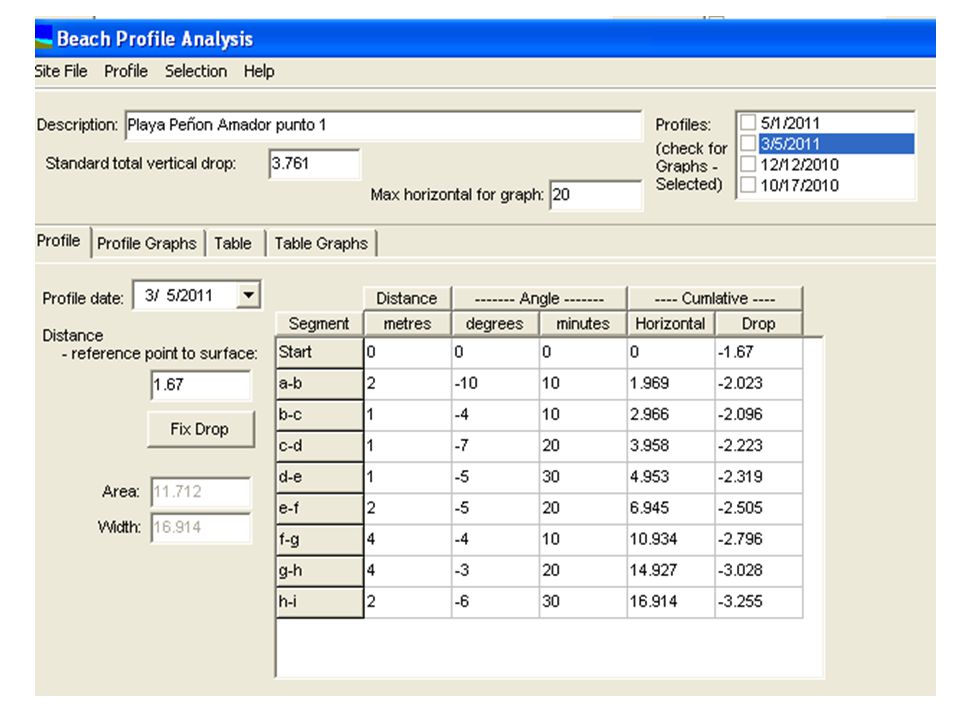Viewport: 960px width, 720px height.
Task: Check the 10/17/2010 profile checkbox
Action: coord(748,185)
